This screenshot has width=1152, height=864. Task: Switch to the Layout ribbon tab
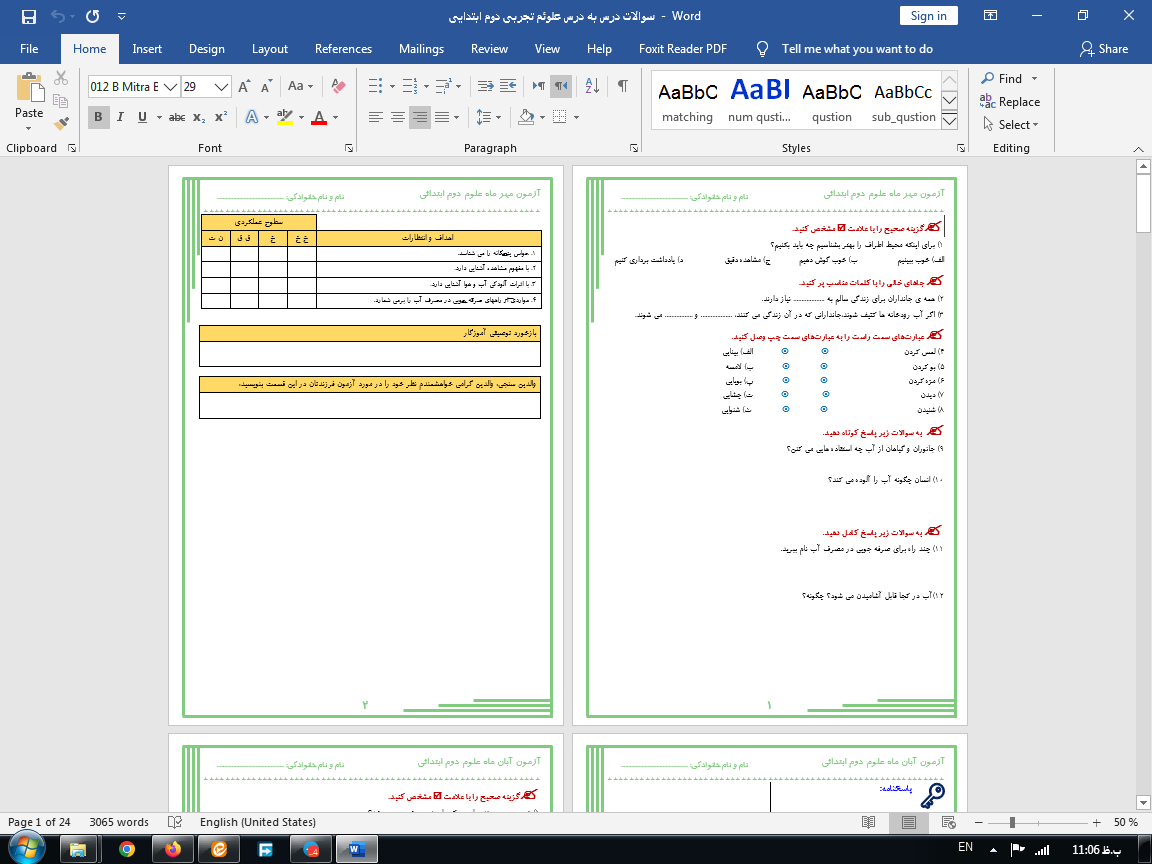(269, 49)
